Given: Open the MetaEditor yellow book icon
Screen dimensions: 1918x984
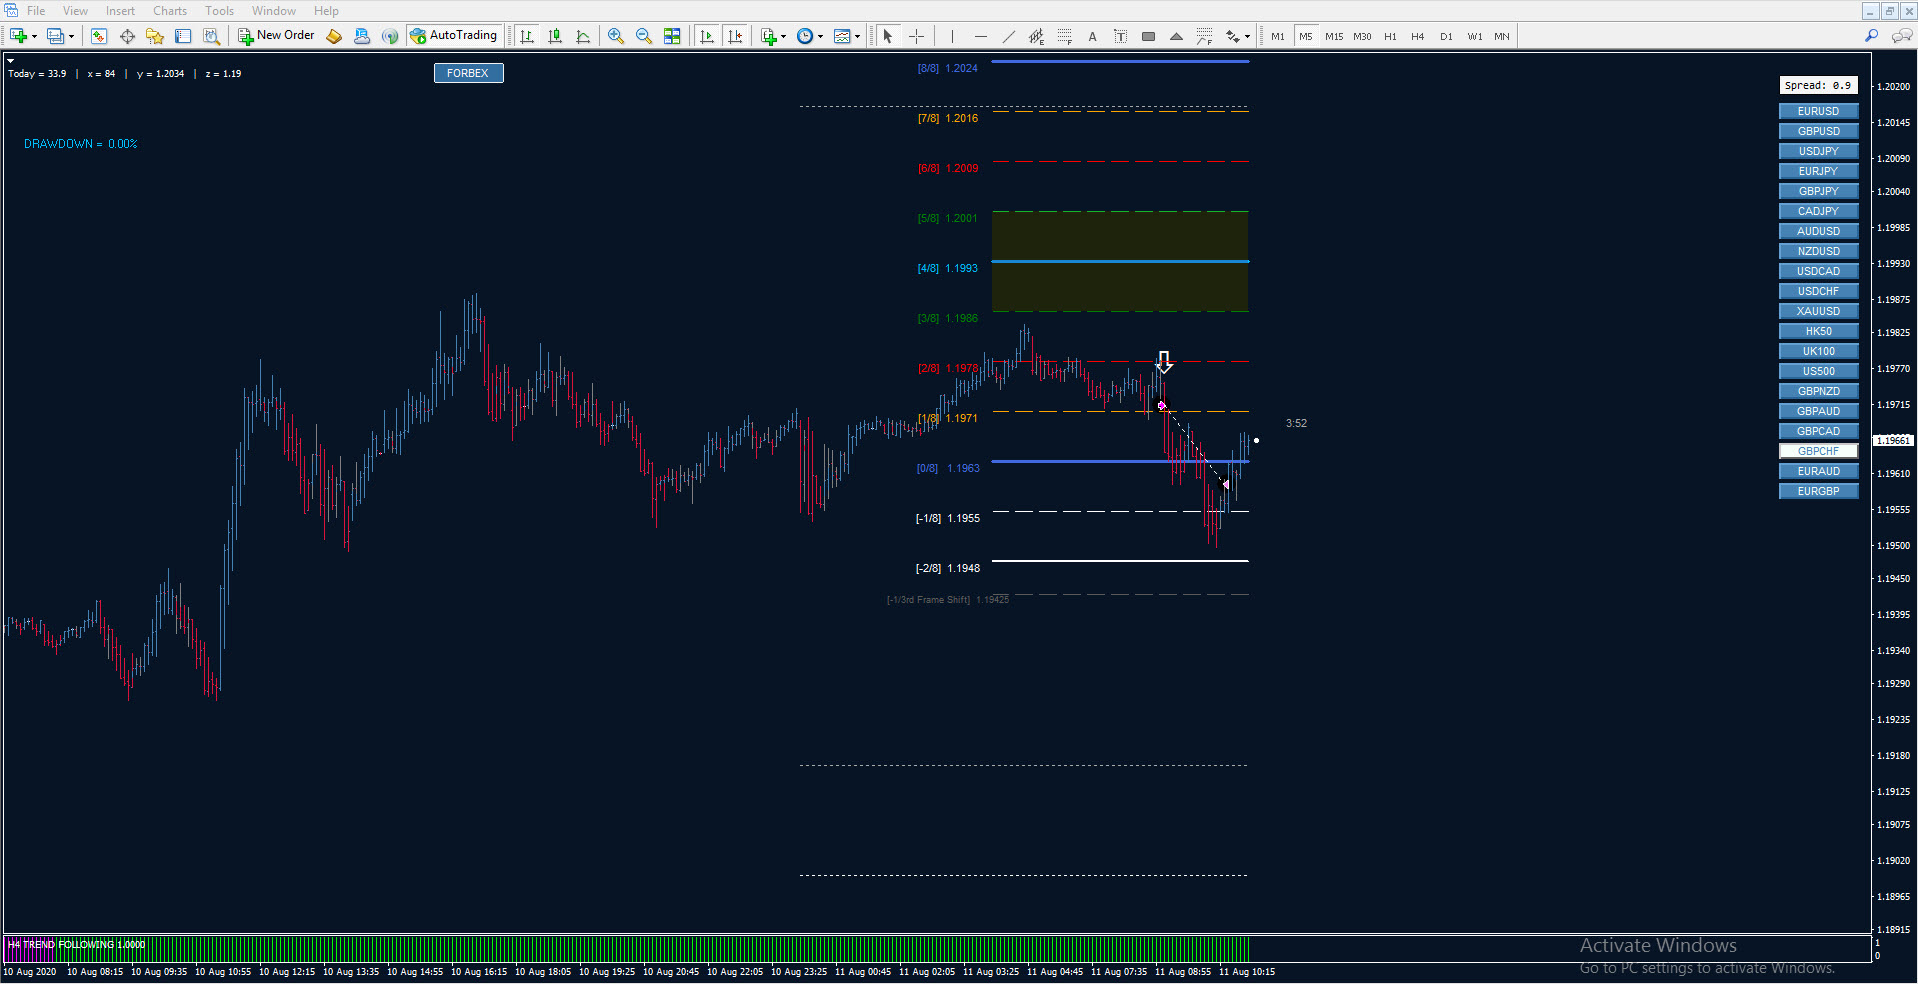Looking at the screenshot, I should click(334, 36).
